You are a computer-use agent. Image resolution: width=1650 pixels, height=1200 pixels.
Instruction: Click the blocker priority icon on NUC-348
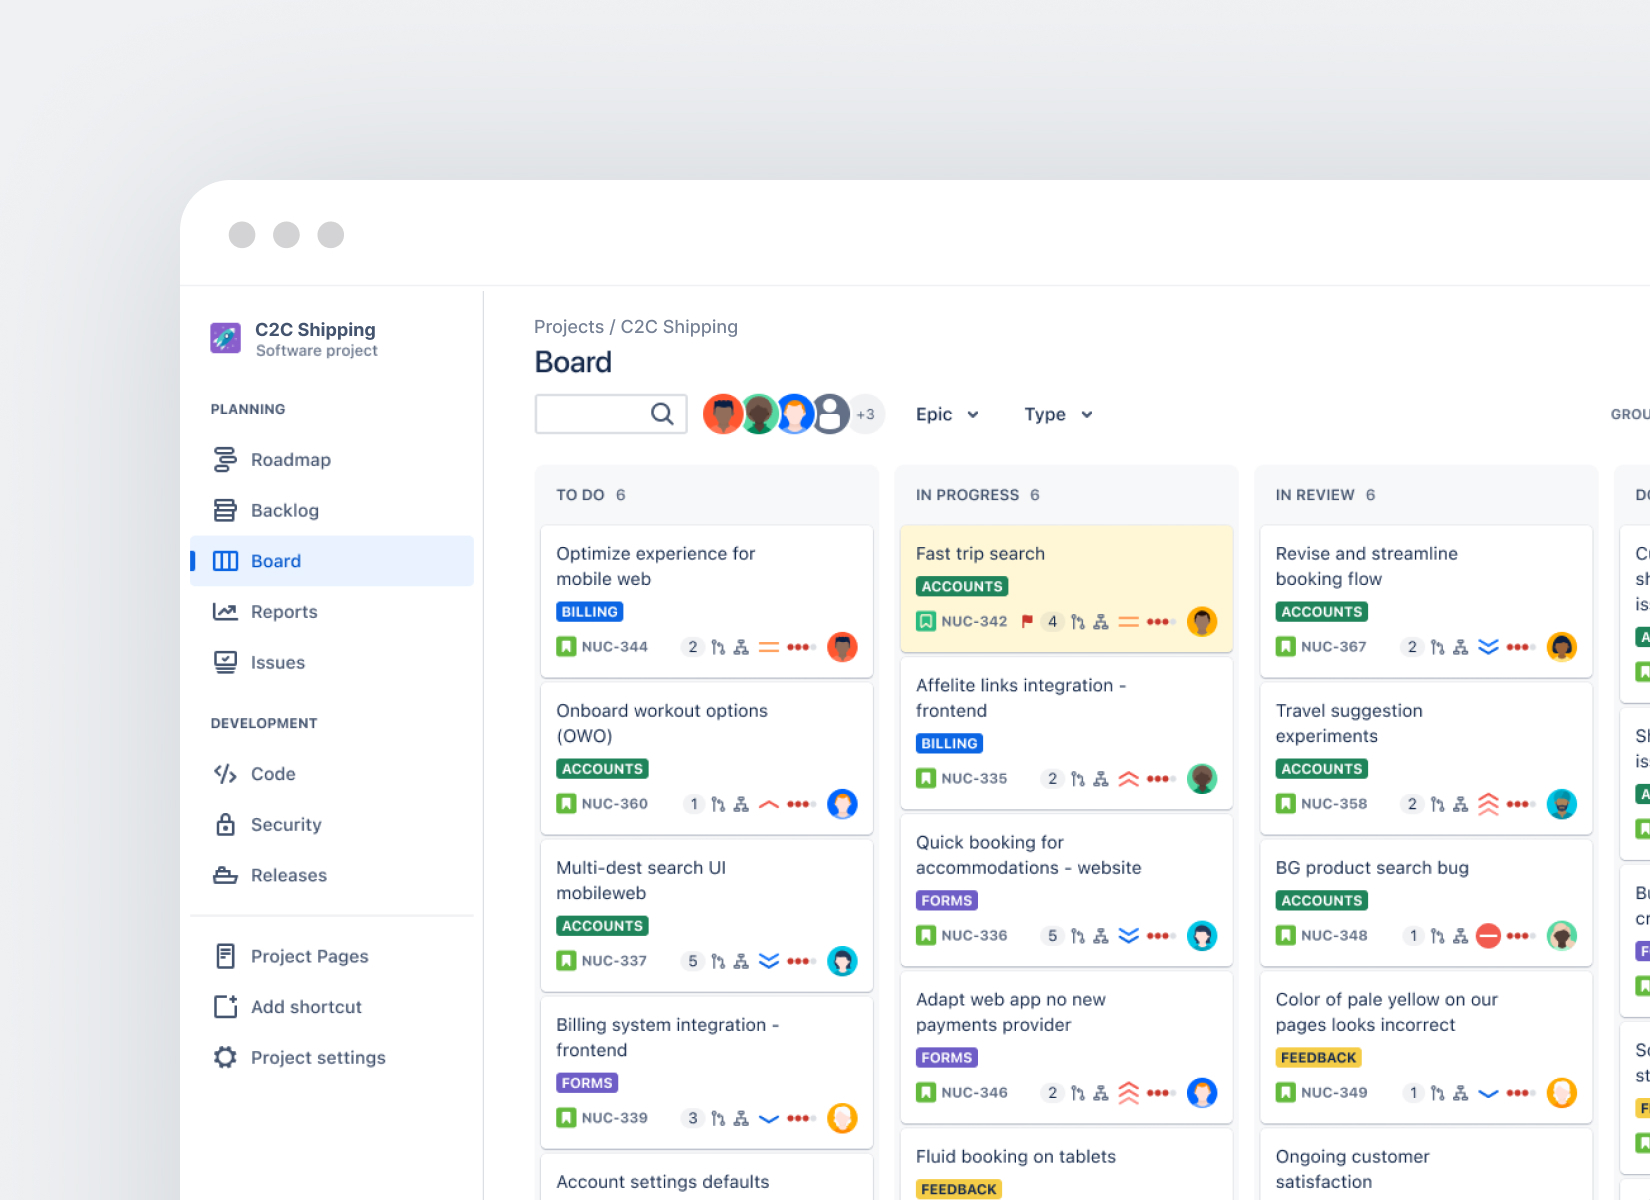coord(1488,936)
